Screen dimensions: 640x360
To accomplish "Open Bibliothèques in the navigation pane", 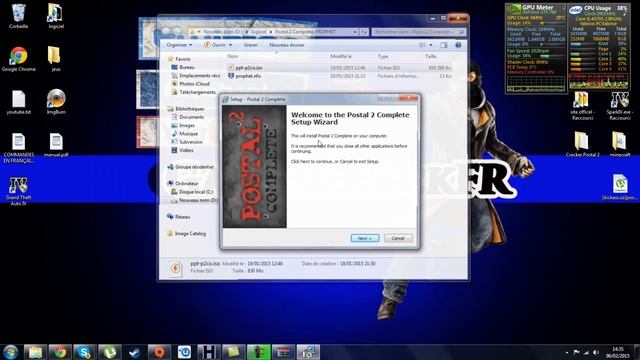I will pyautogui.click(x=189, y=109).
